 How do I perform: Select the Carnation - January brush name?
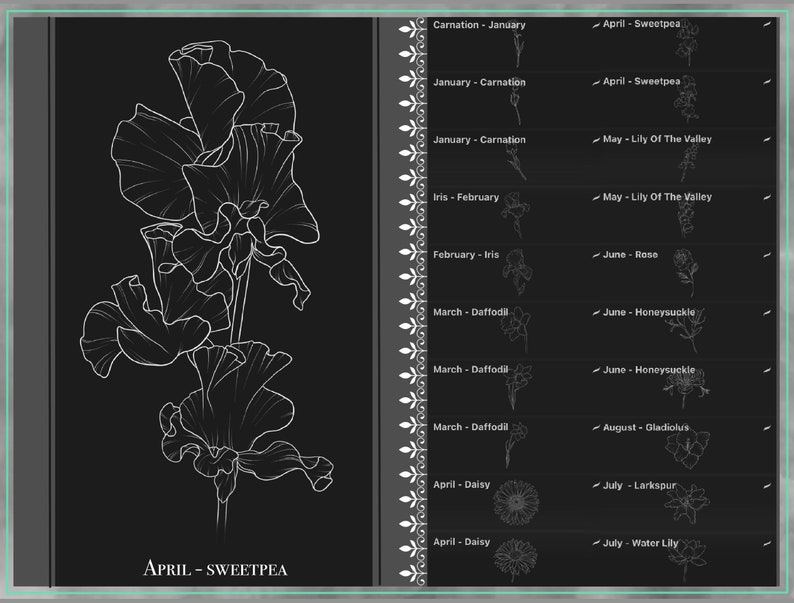tap(479, 25)
